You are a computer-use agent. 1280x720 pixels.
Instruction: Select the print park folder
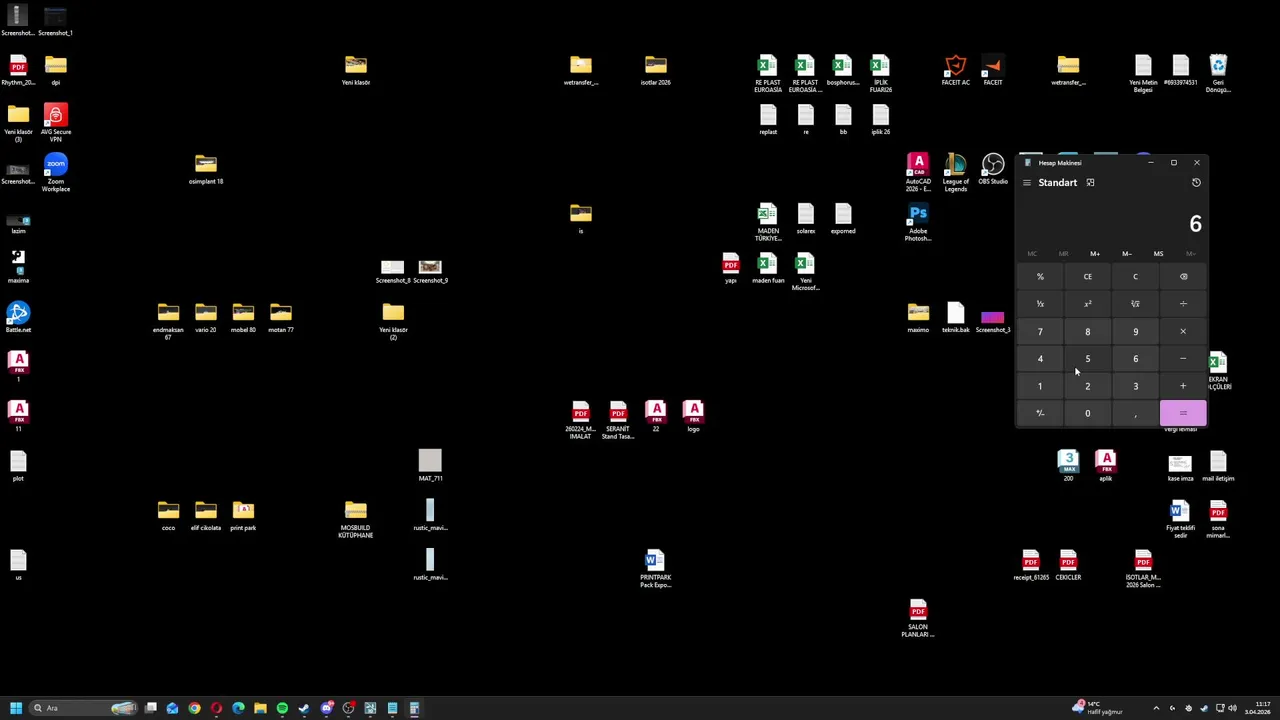coord(243,516)
